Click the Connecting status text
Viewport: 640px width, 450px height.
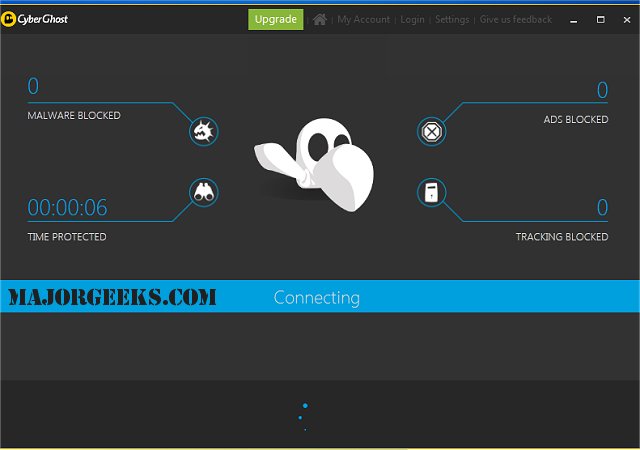[317, 298]
